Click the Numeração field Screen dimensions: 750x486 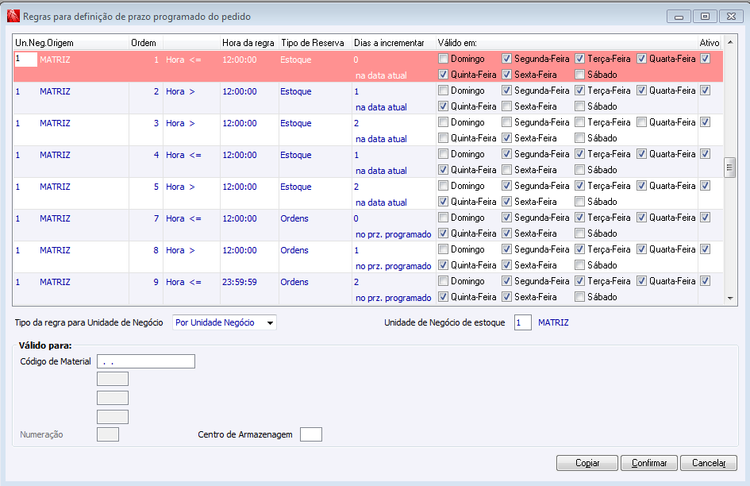pyautogui.click(x=108, y=434)
